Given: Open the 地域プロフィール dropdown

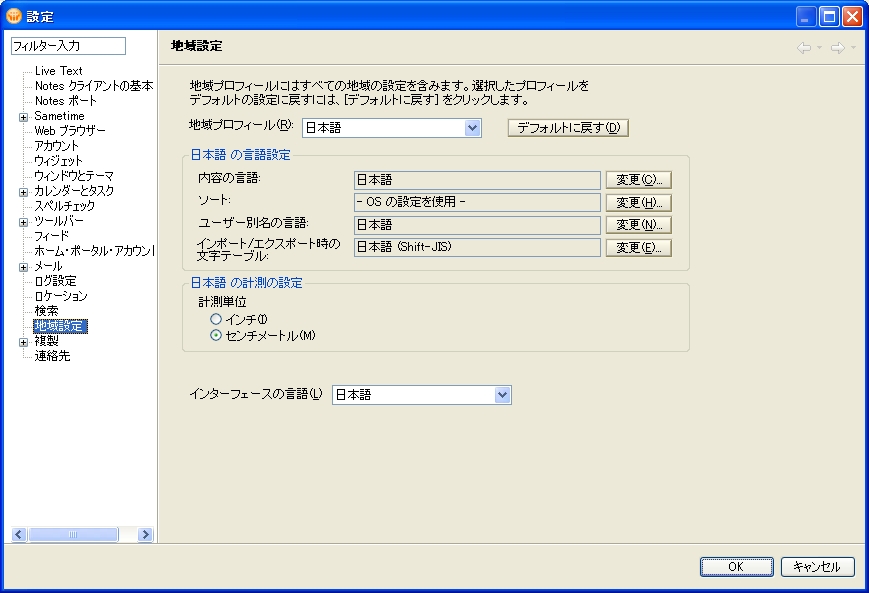Looking at the screenshot, I should [x=473, y=128].
